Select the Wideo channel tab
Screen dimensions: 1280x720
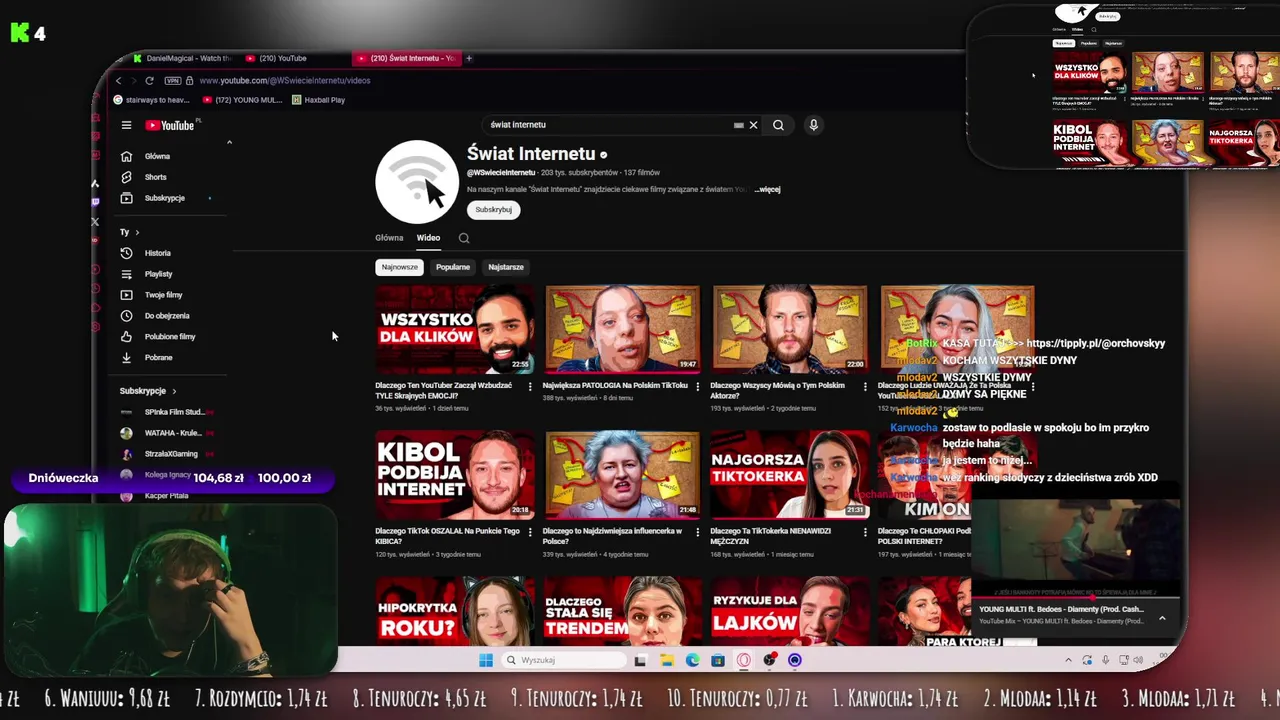pos(428,238)
